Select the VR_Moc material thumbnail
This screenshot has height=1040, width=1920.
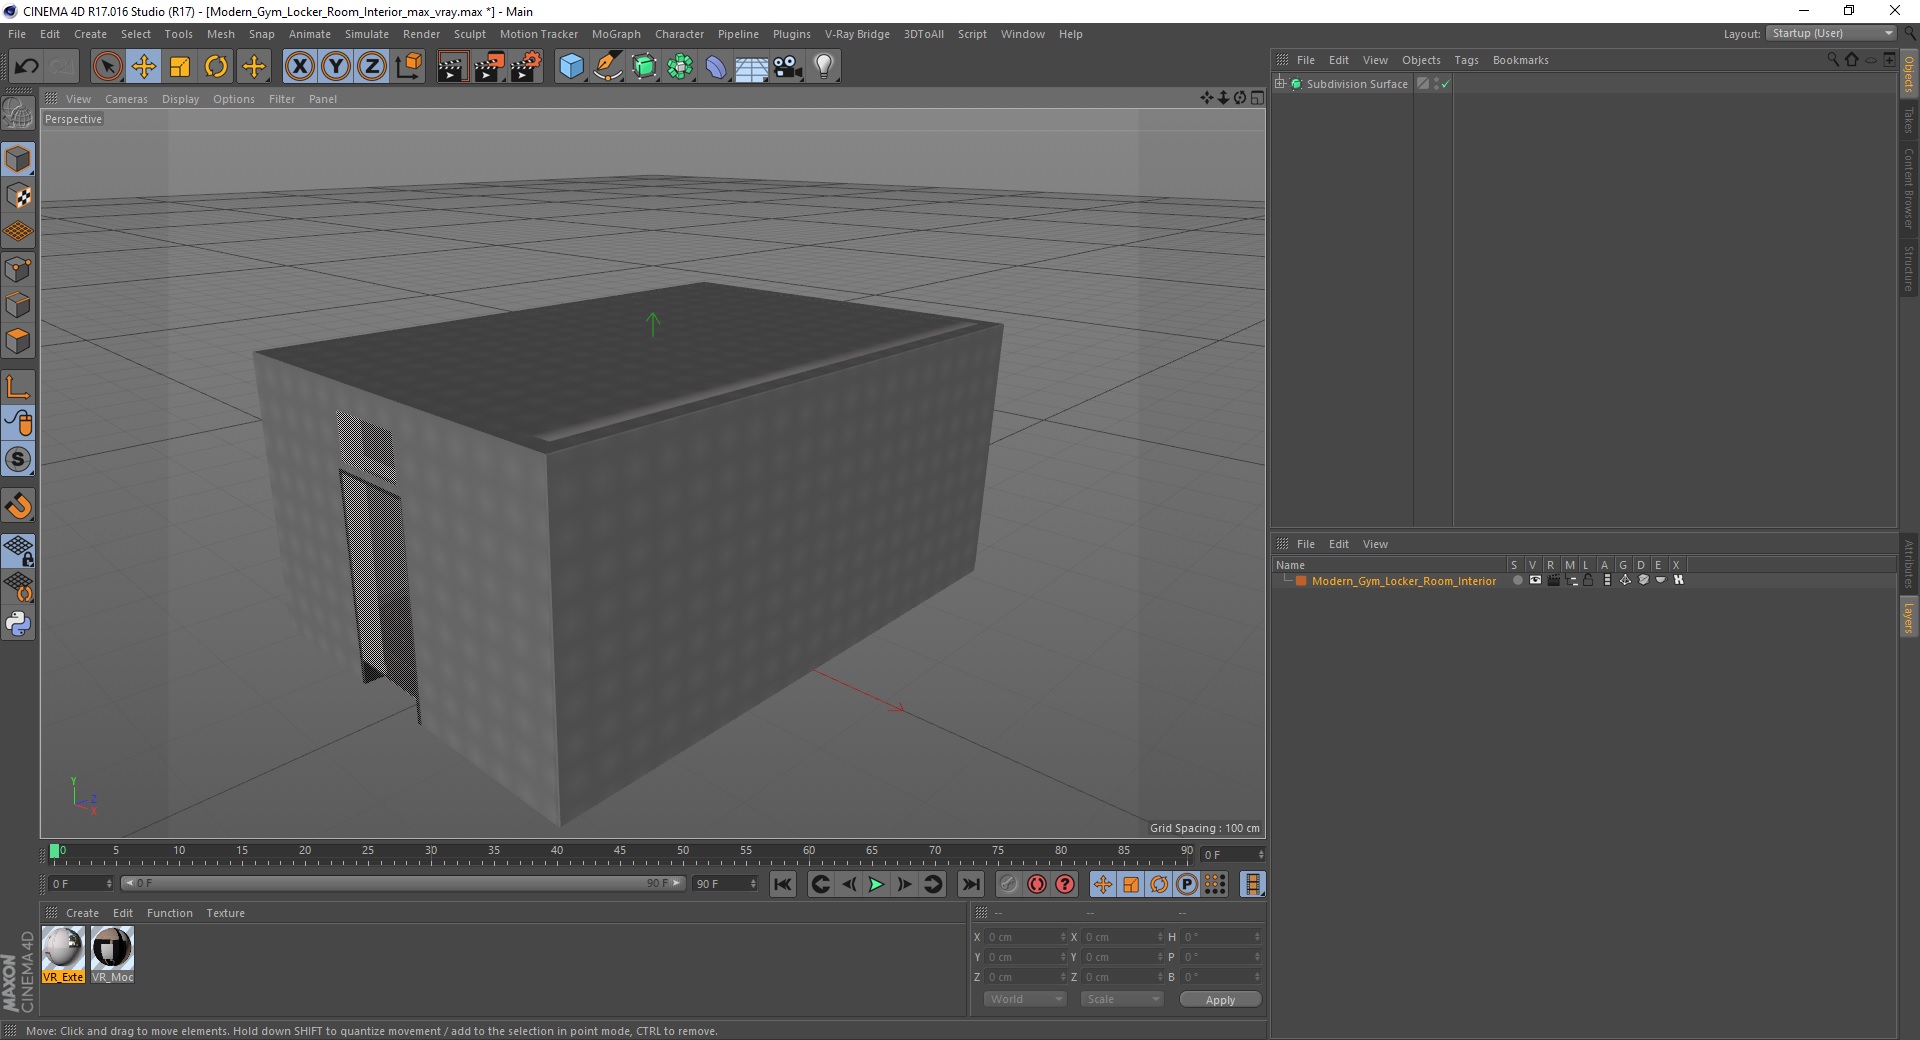coord(112,954)
